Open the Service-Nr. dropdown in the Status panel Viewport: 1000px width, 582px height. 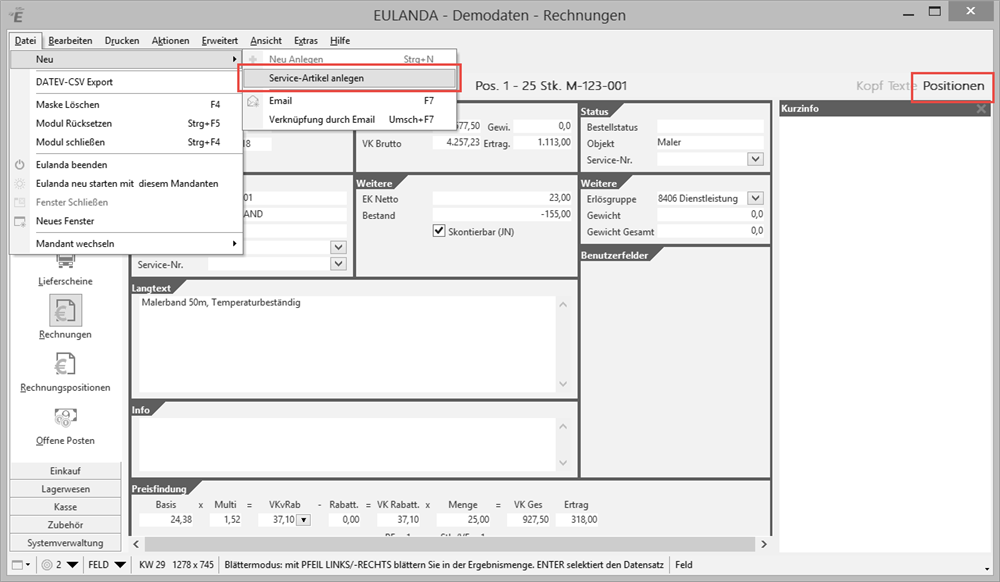coord(755,159)
